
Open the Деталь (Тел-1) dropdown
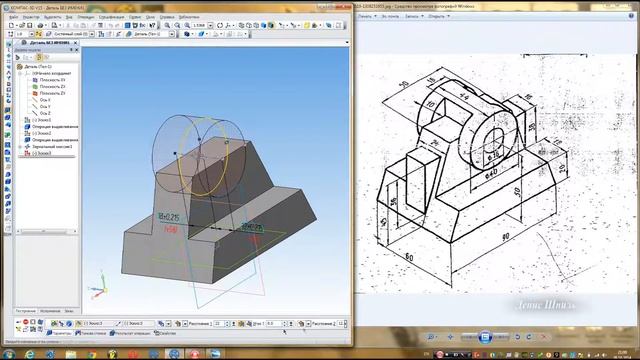(172, 34)
